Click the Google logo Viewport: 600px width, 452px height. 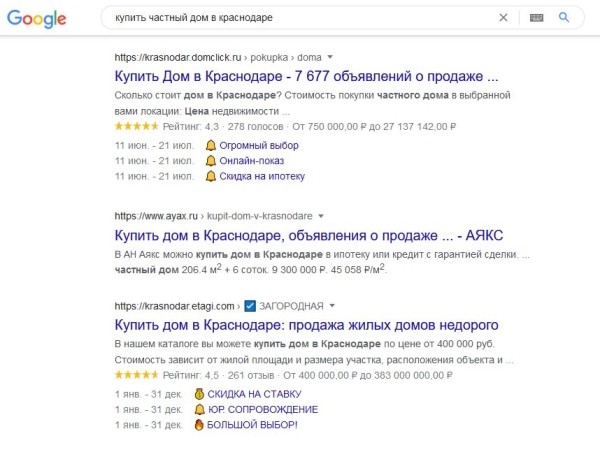(x=37, y=19)
